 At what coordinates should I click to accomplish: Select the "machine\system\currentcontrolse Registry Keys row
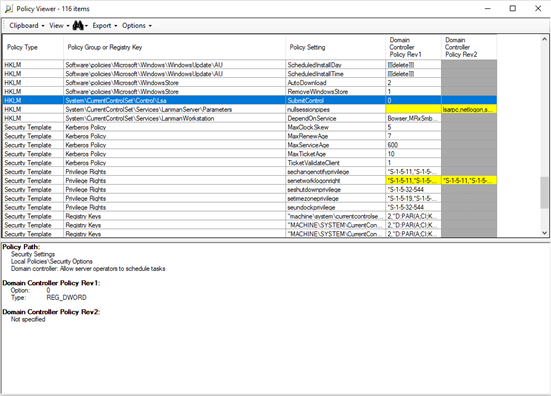[x=249, y=216]
